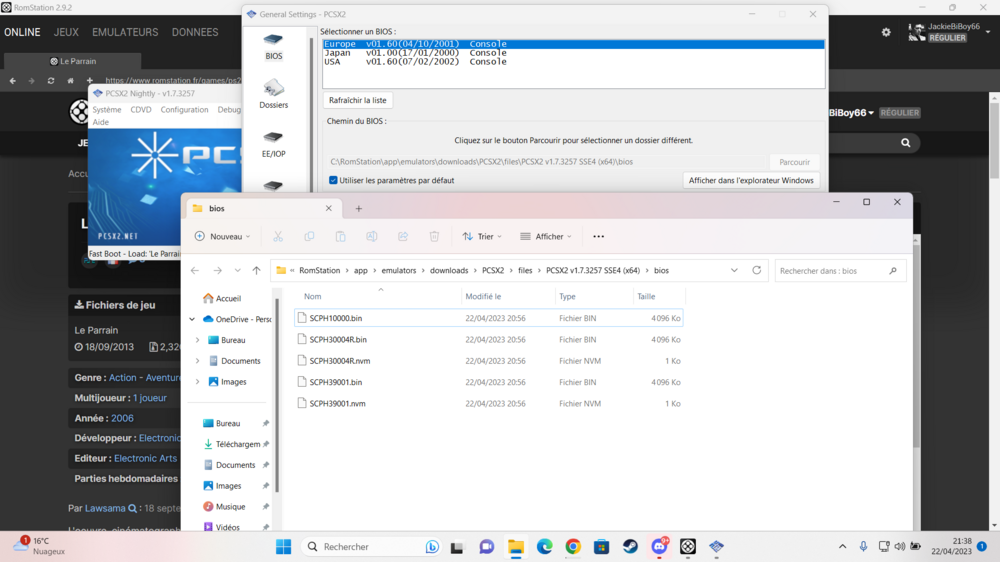This screenshot has width=1000, height=562.
Task: Open the three-dots more options menu
Action: coord(598,237)
